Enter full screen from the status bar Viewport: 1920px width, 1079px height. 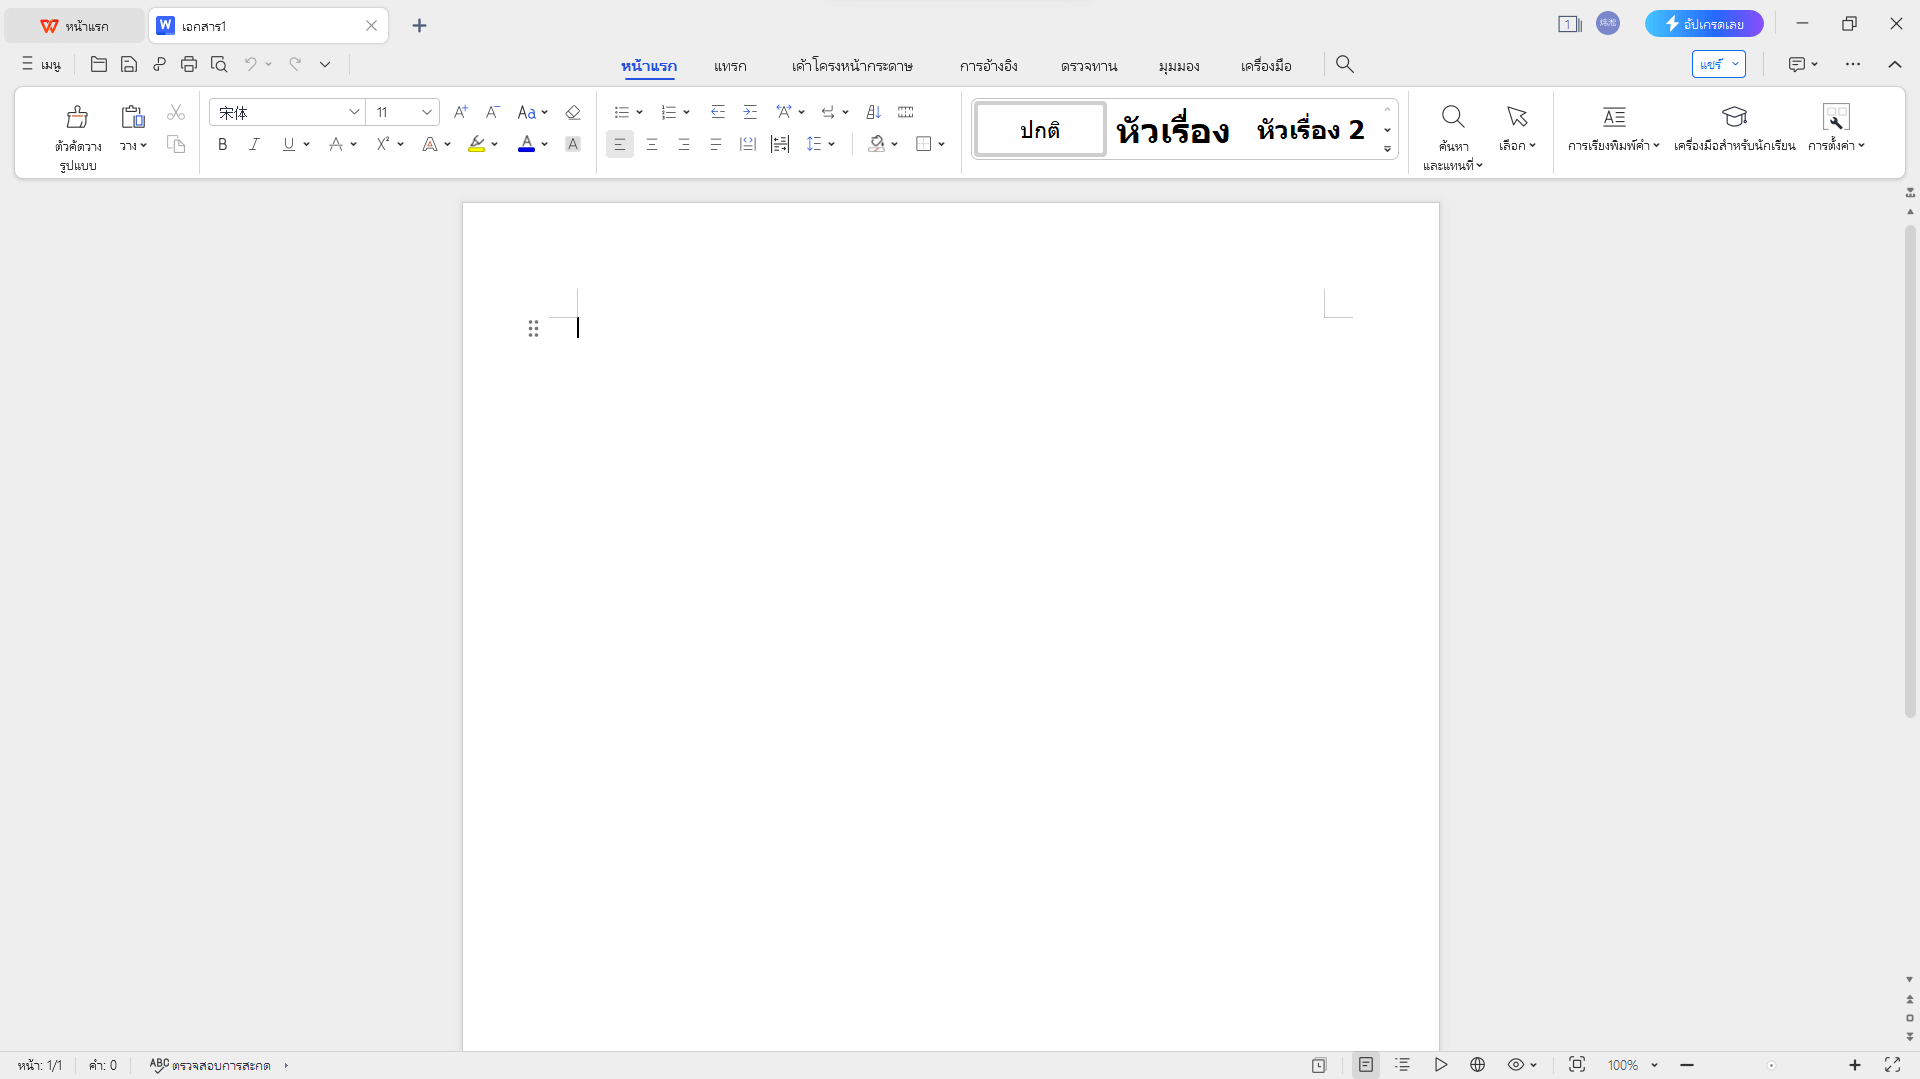click(x=1893, y=1064)
